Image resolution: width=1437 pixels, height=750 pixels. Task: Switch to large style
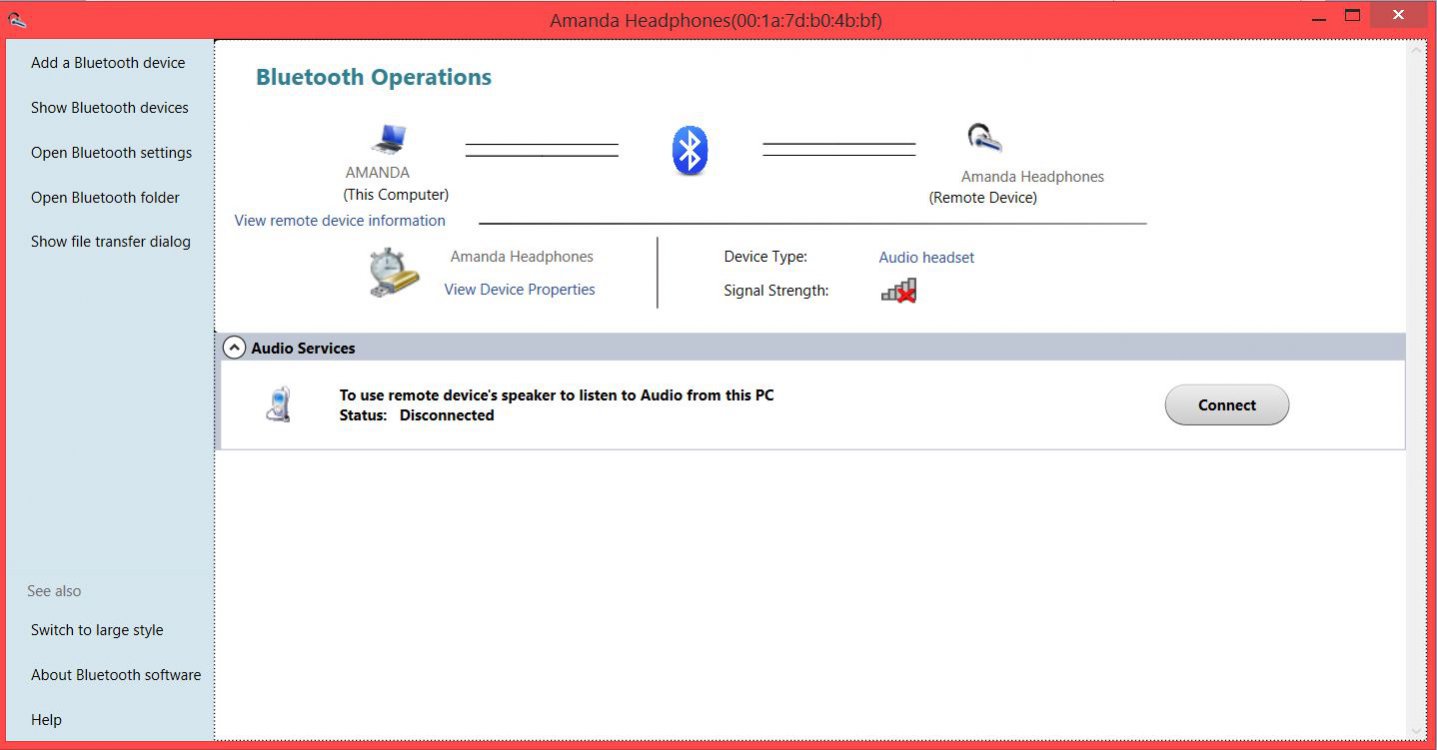point(97,630)
